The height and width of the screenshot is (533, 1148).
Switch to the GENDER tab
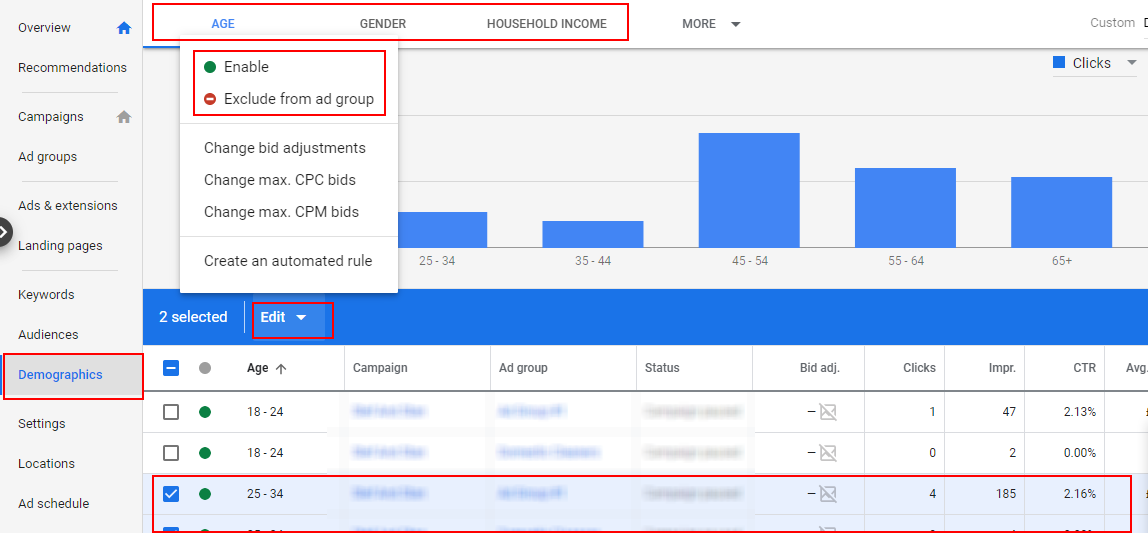click(x=382, y=23)
